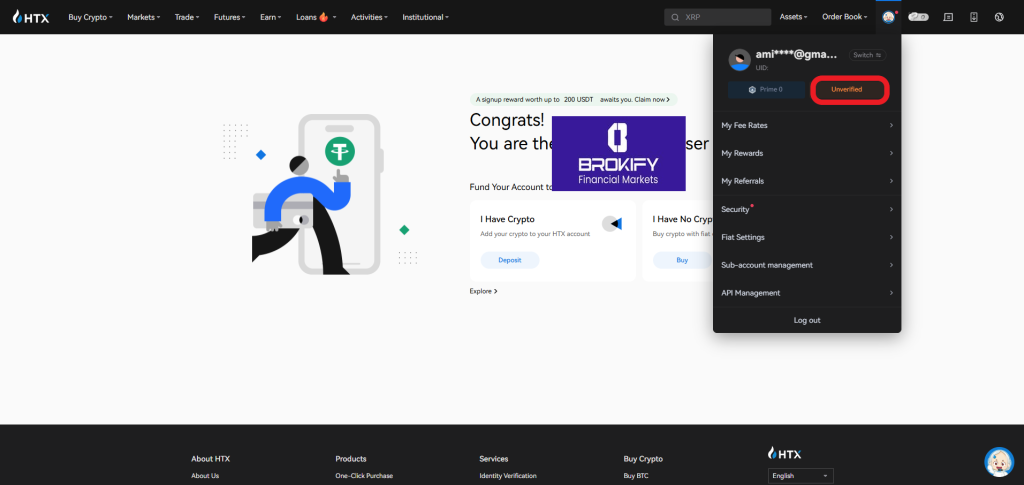Click the globe language icon
The image size is (1024, 485).
tap(999, 17)
